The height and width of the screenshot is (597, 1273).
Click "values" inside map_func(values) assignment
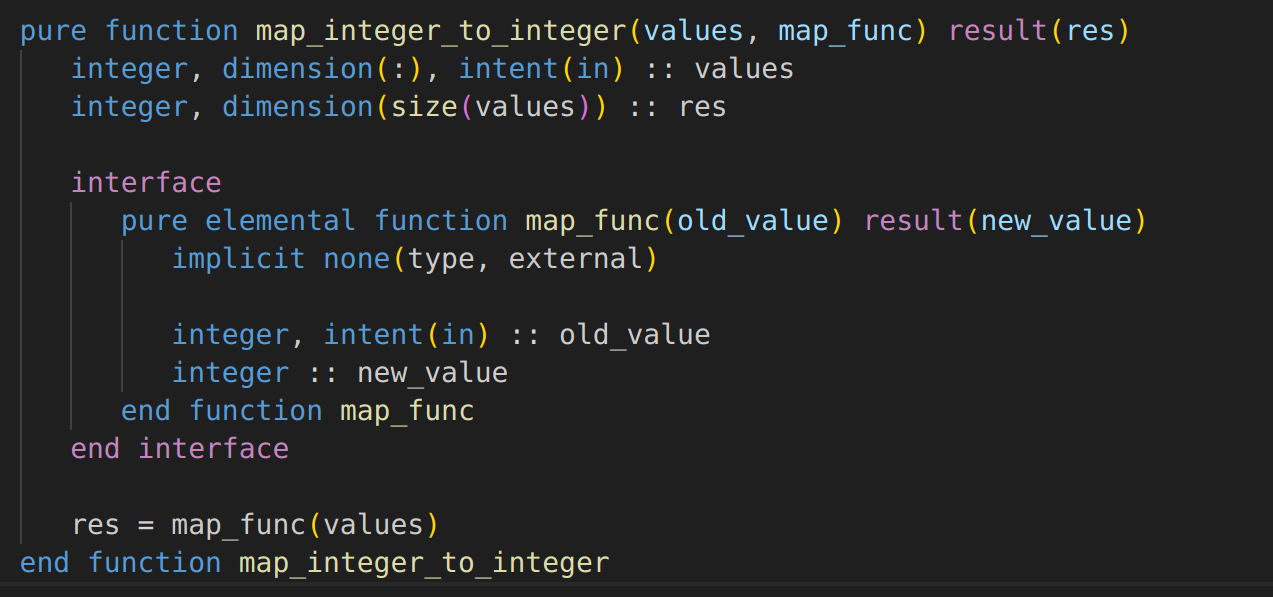(374, 525)
